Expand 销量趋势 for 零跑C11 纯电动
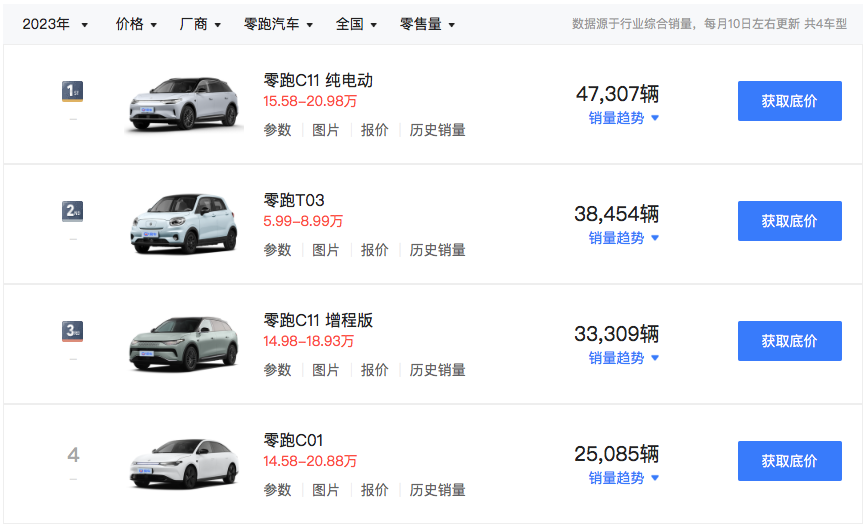The width and height of the screenshot is (866, 527). (623, 118)
